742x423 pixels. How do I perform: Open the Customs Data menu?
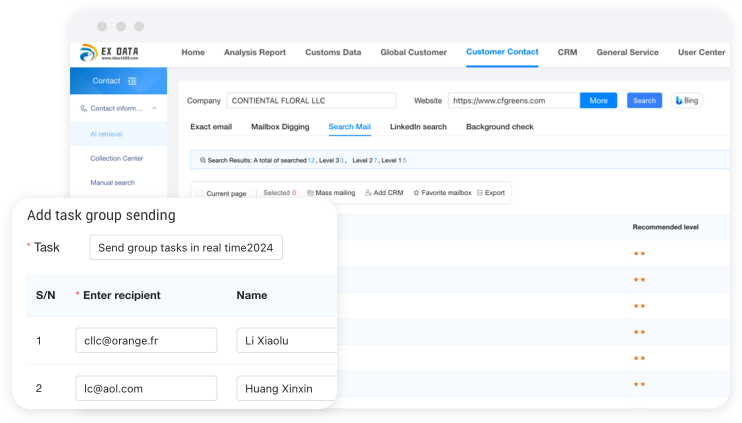click(x=333, y=52)
